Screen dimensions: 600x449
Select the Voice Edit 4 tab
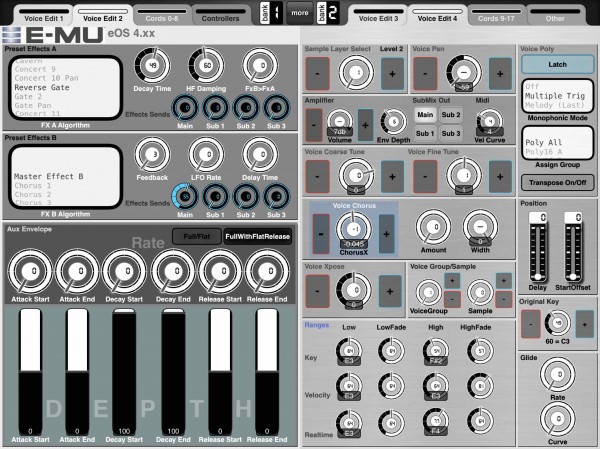click(x=437, y=15)
